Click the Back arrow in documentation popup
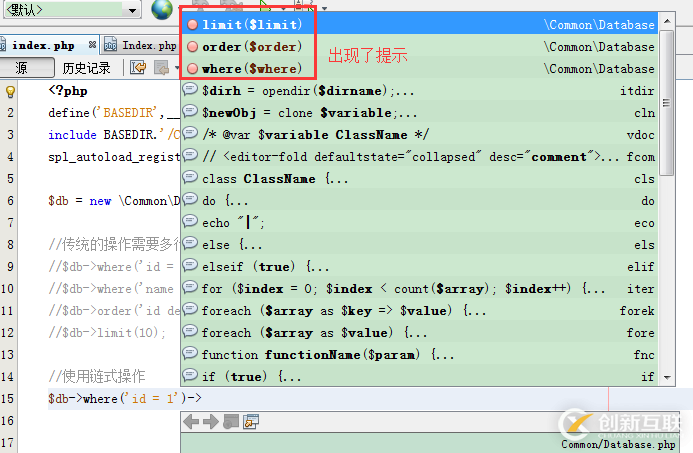The image size is (693, 453). [x=191, y=422]
